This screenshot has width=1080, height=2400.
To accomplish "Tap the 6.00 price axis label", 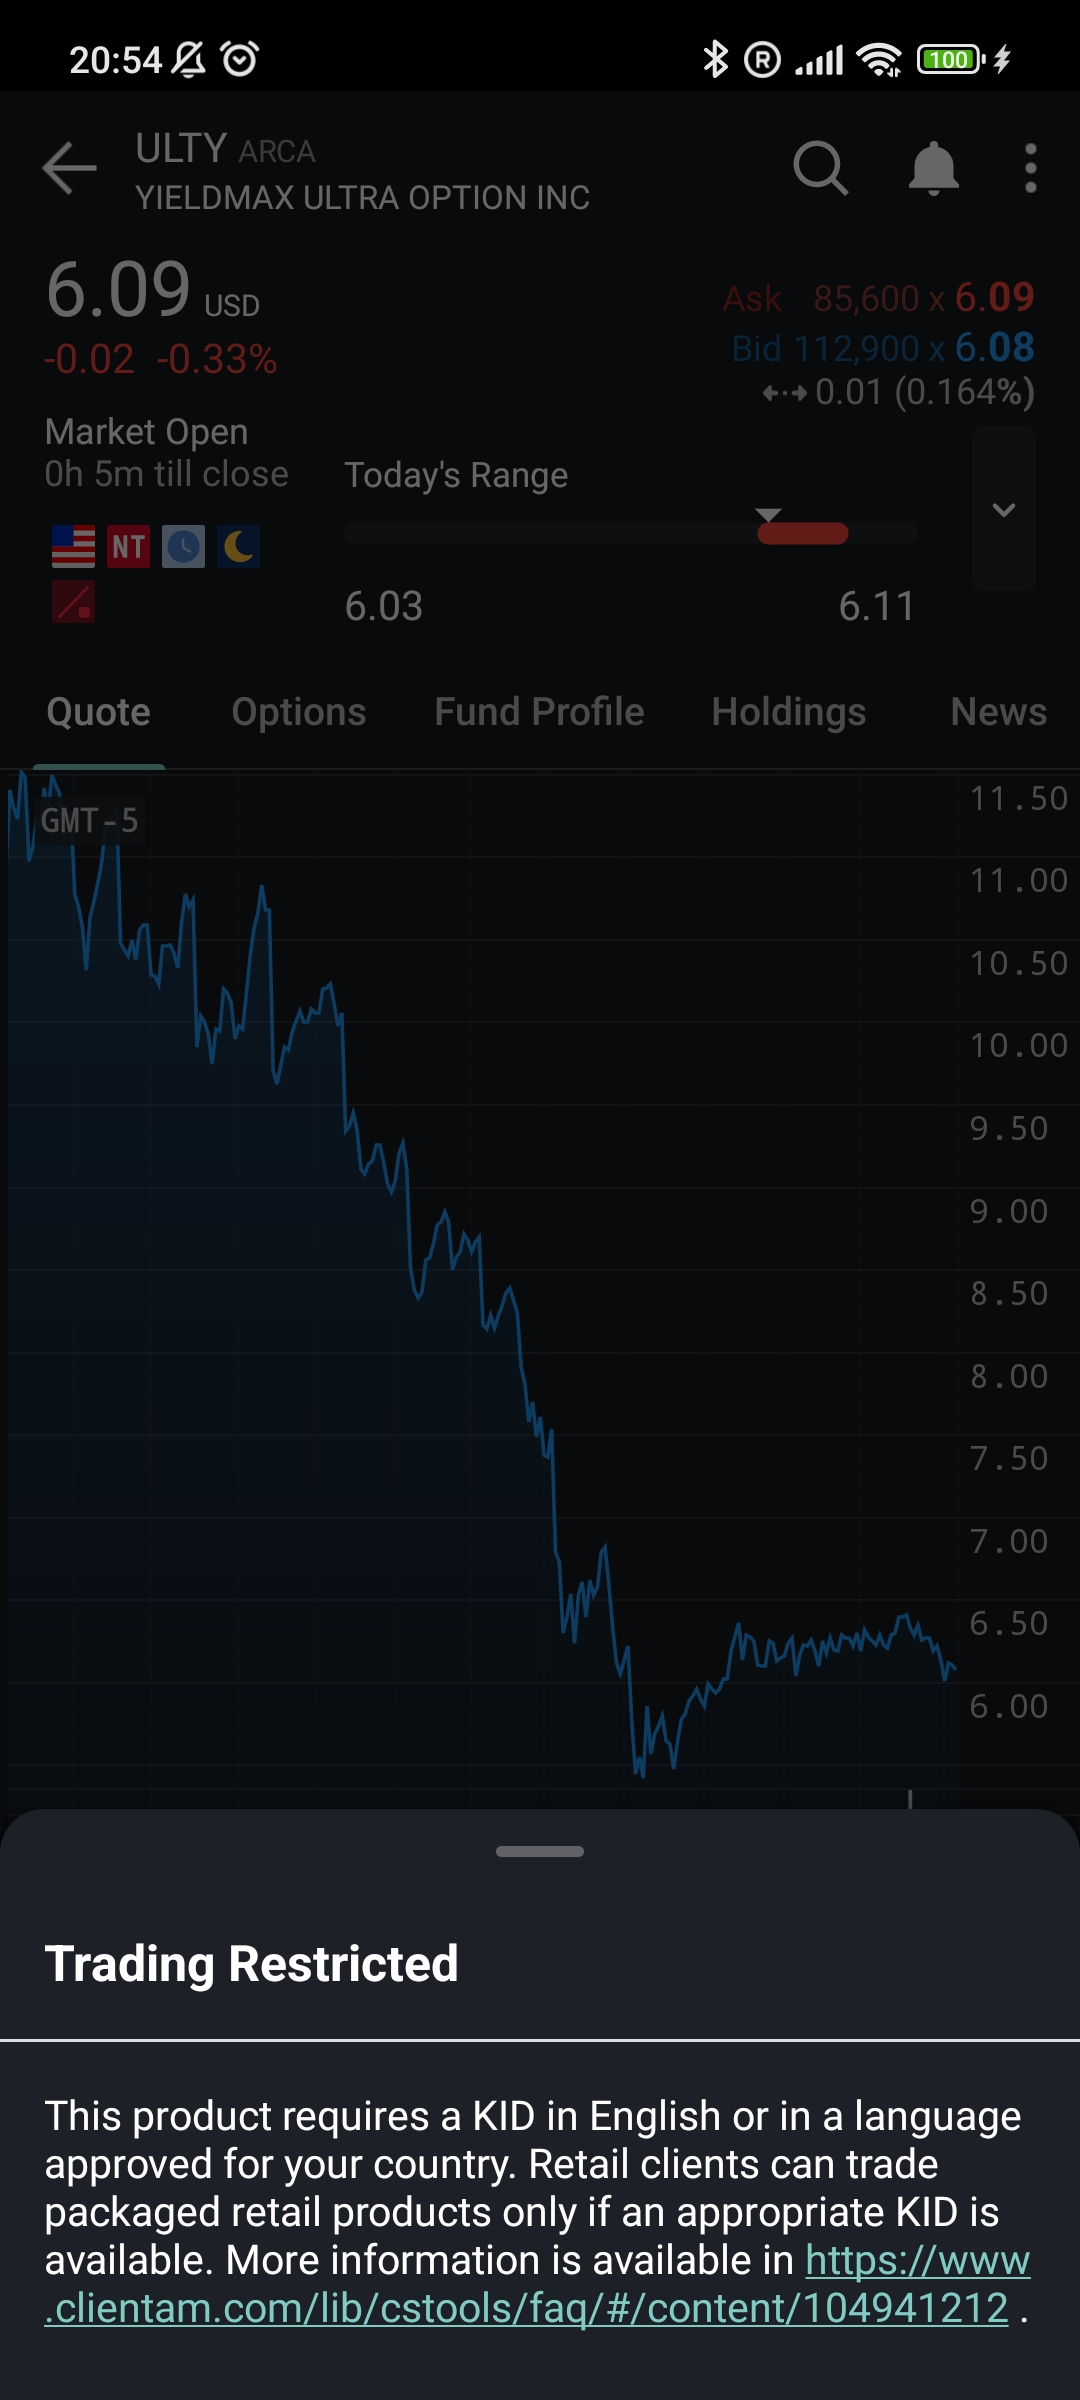I will (1009, 1707).
